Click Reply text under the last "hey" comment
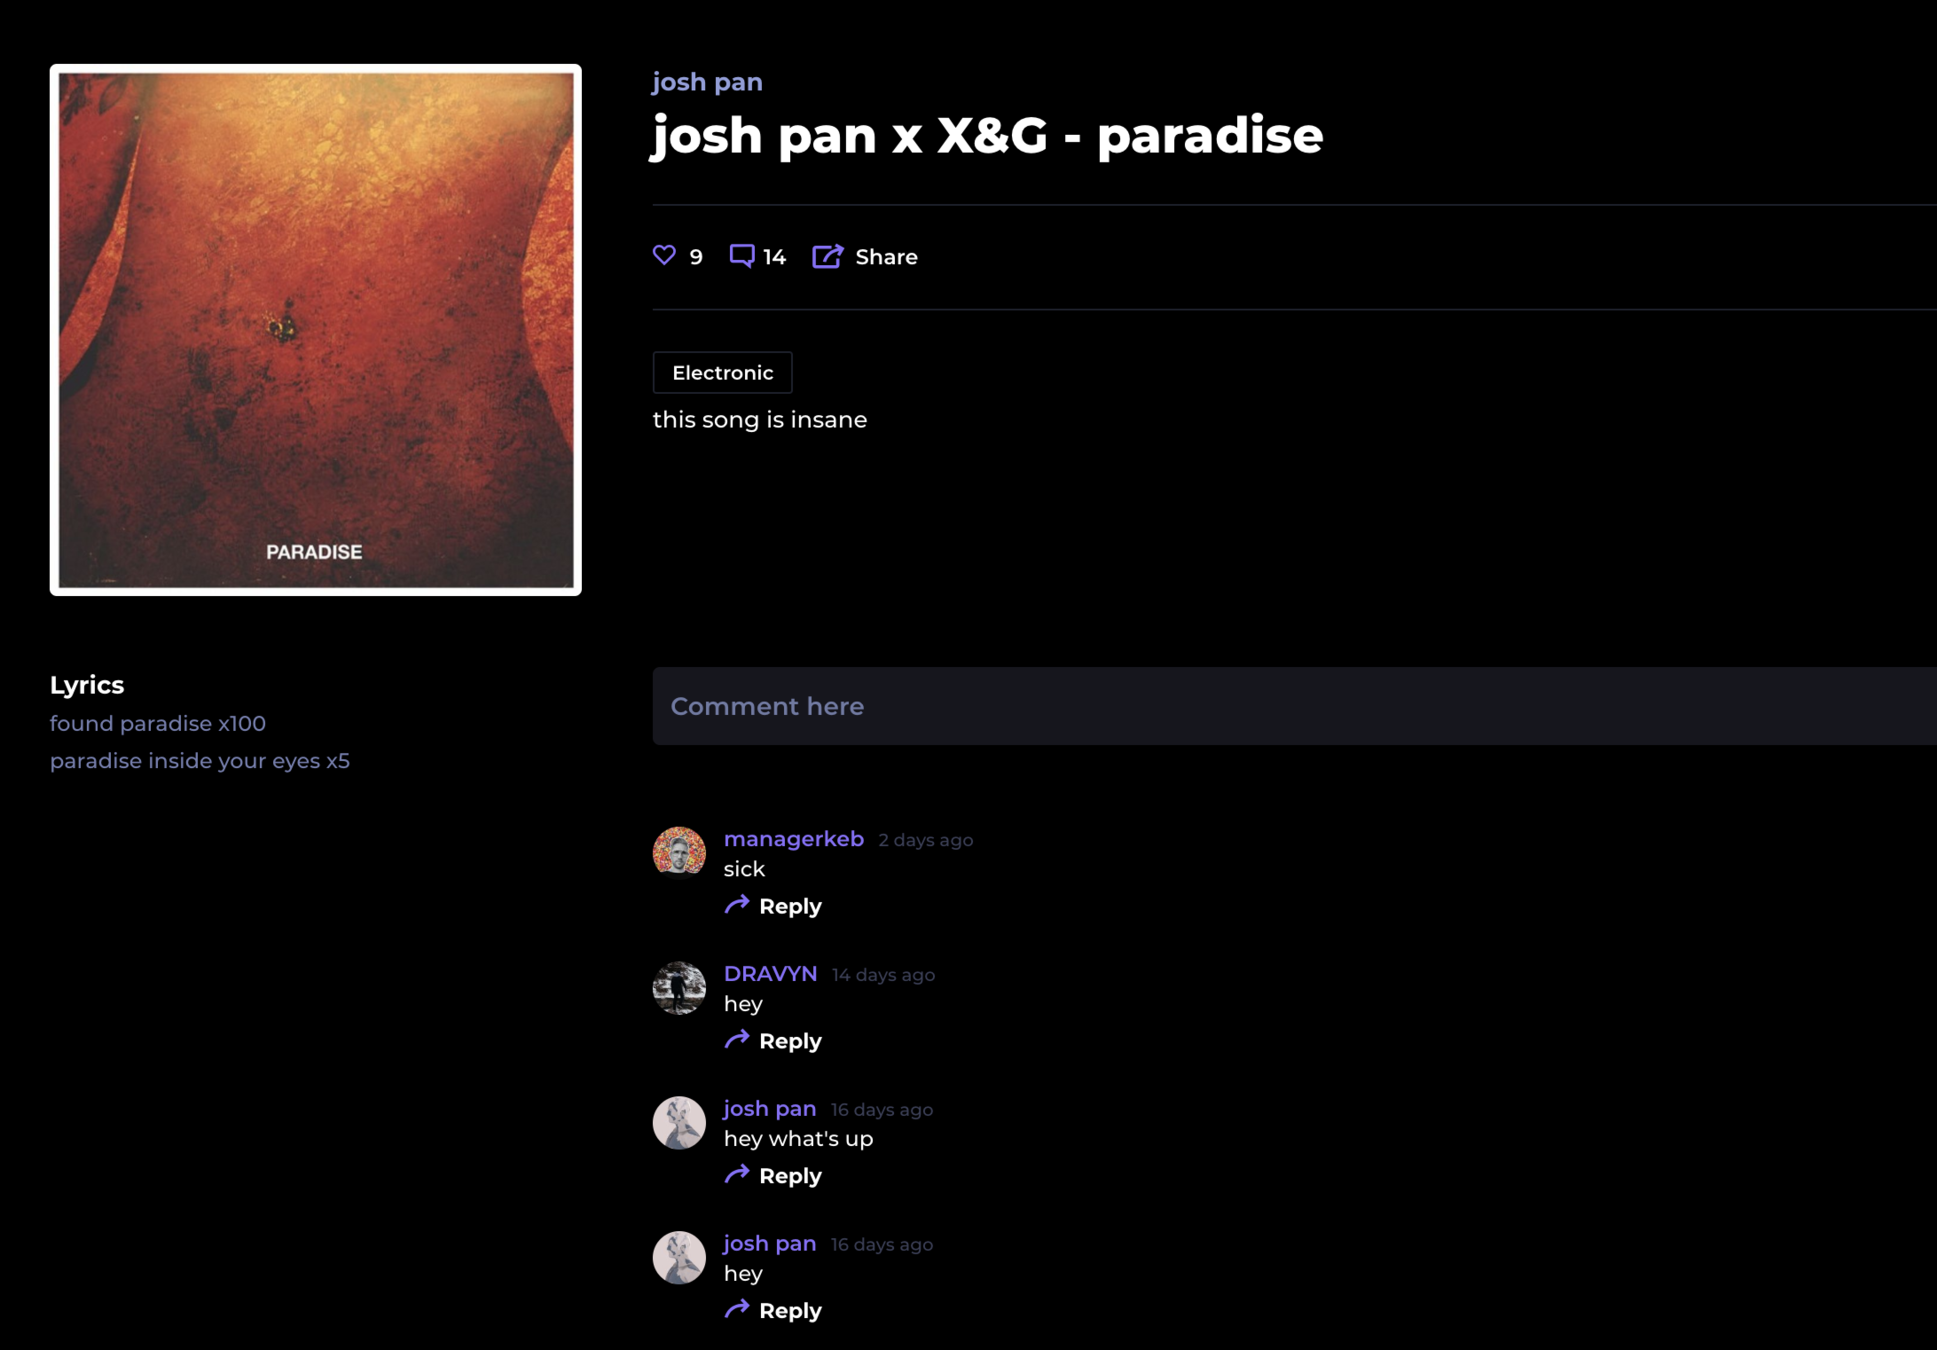The height and width of the screenshot is (1350, 1937). pos(790,1311)
